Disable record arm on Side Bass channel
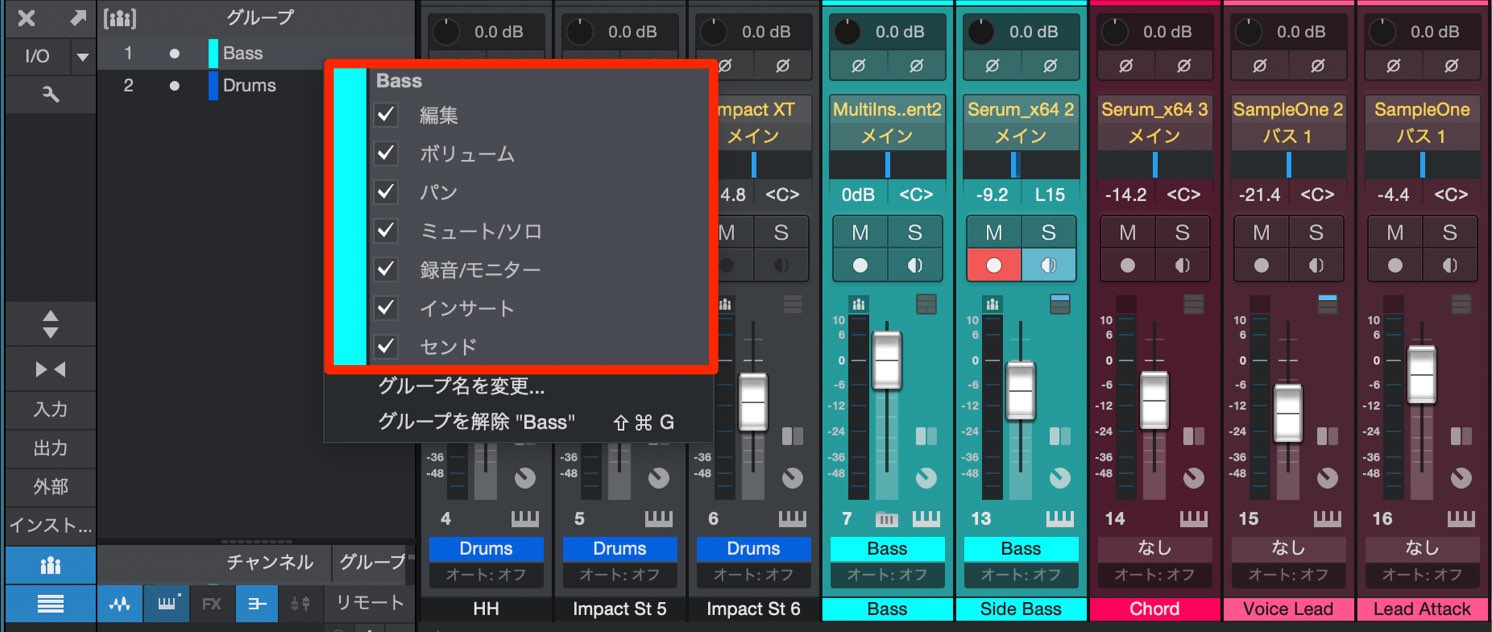The width and height of the screenshot is (1492, 632). [993, 266]
